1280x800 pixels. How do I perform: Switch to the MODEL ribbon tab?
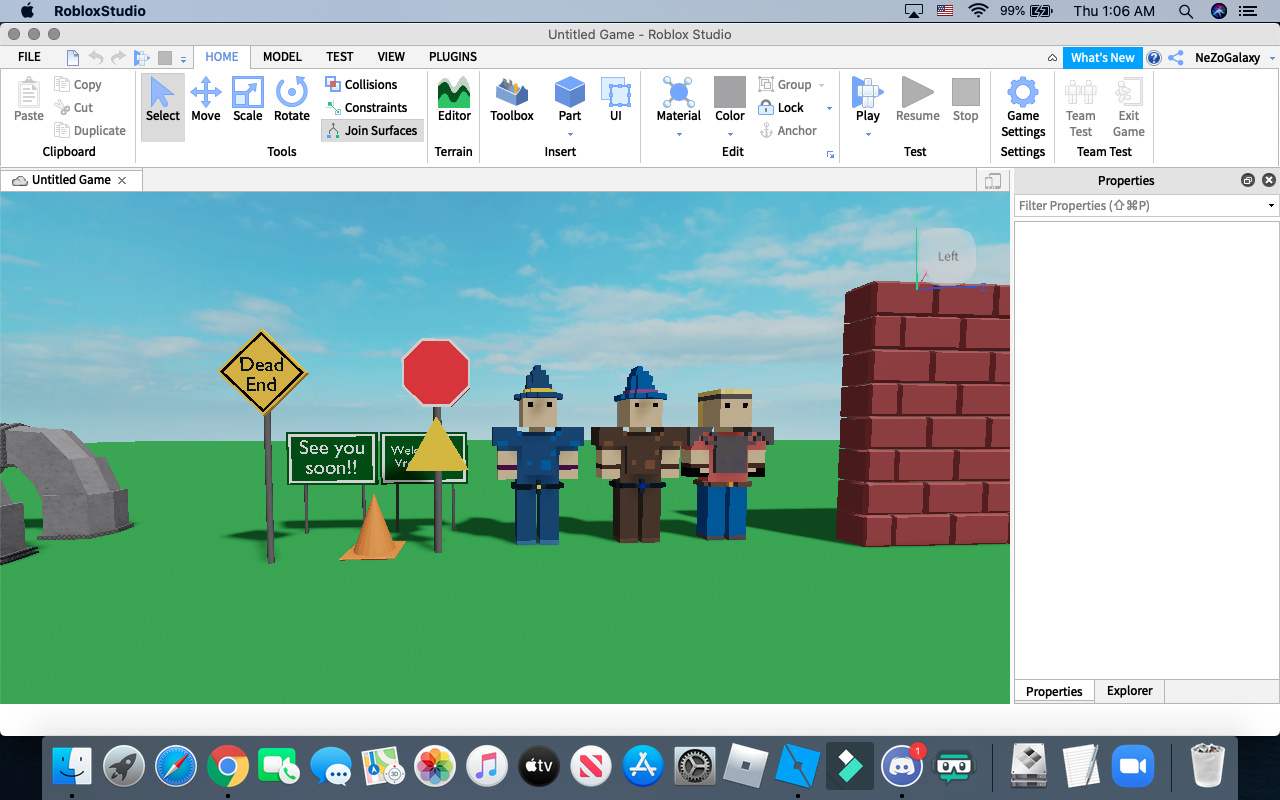281,57
